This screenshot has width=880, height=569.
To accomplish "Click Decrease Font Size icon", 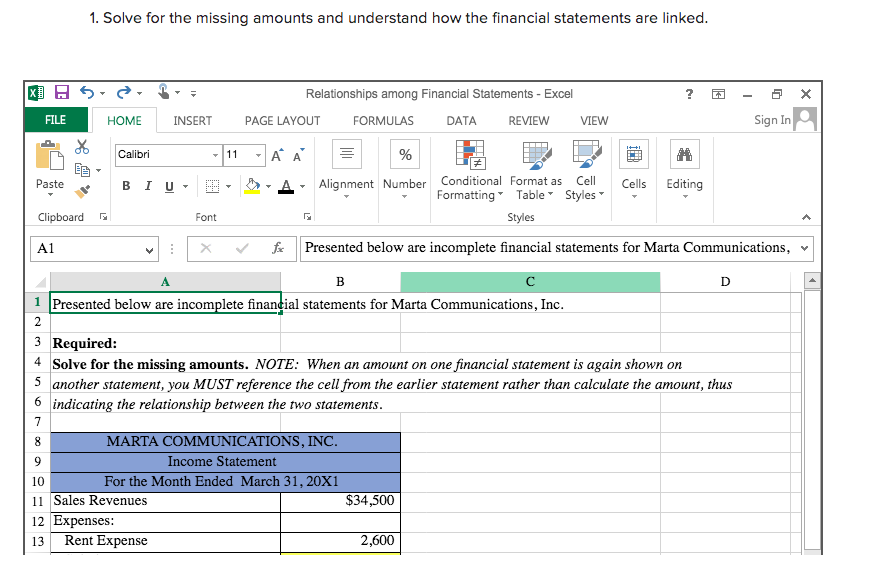I will click(299, 155).
